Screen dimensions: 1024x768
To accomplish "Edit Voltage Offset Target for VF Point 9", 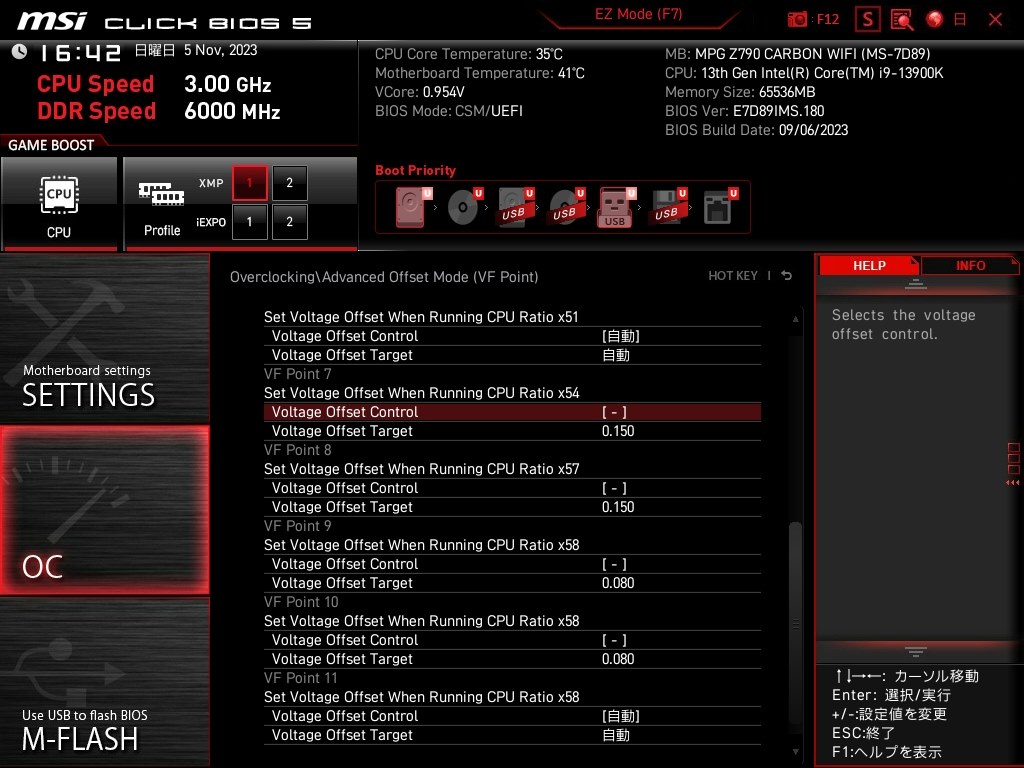I will pos(512,583).
